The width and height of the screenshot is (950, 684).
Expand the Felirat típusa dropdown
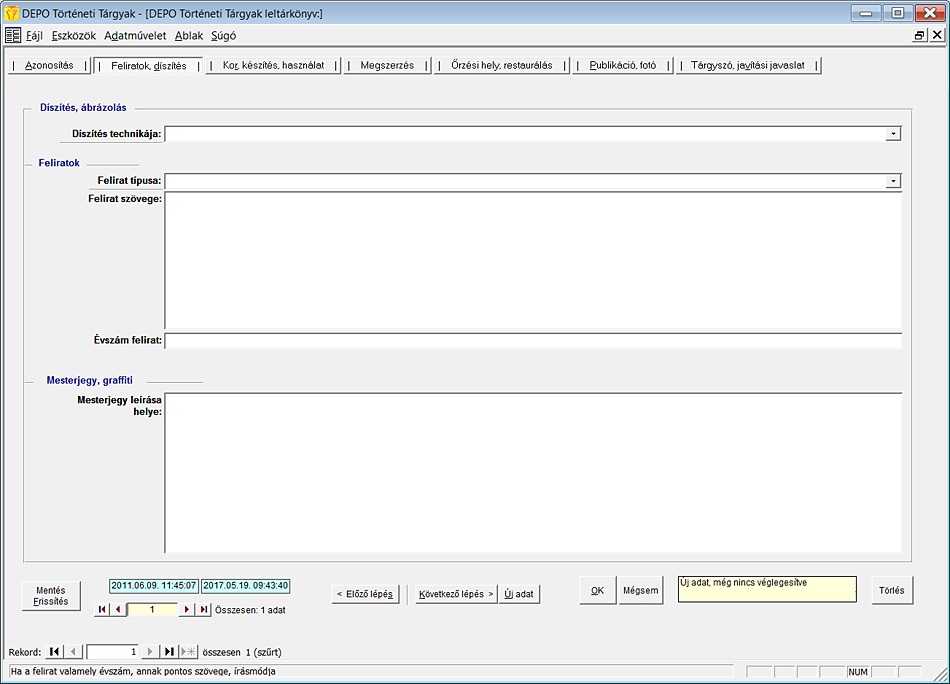click(893, 181)
